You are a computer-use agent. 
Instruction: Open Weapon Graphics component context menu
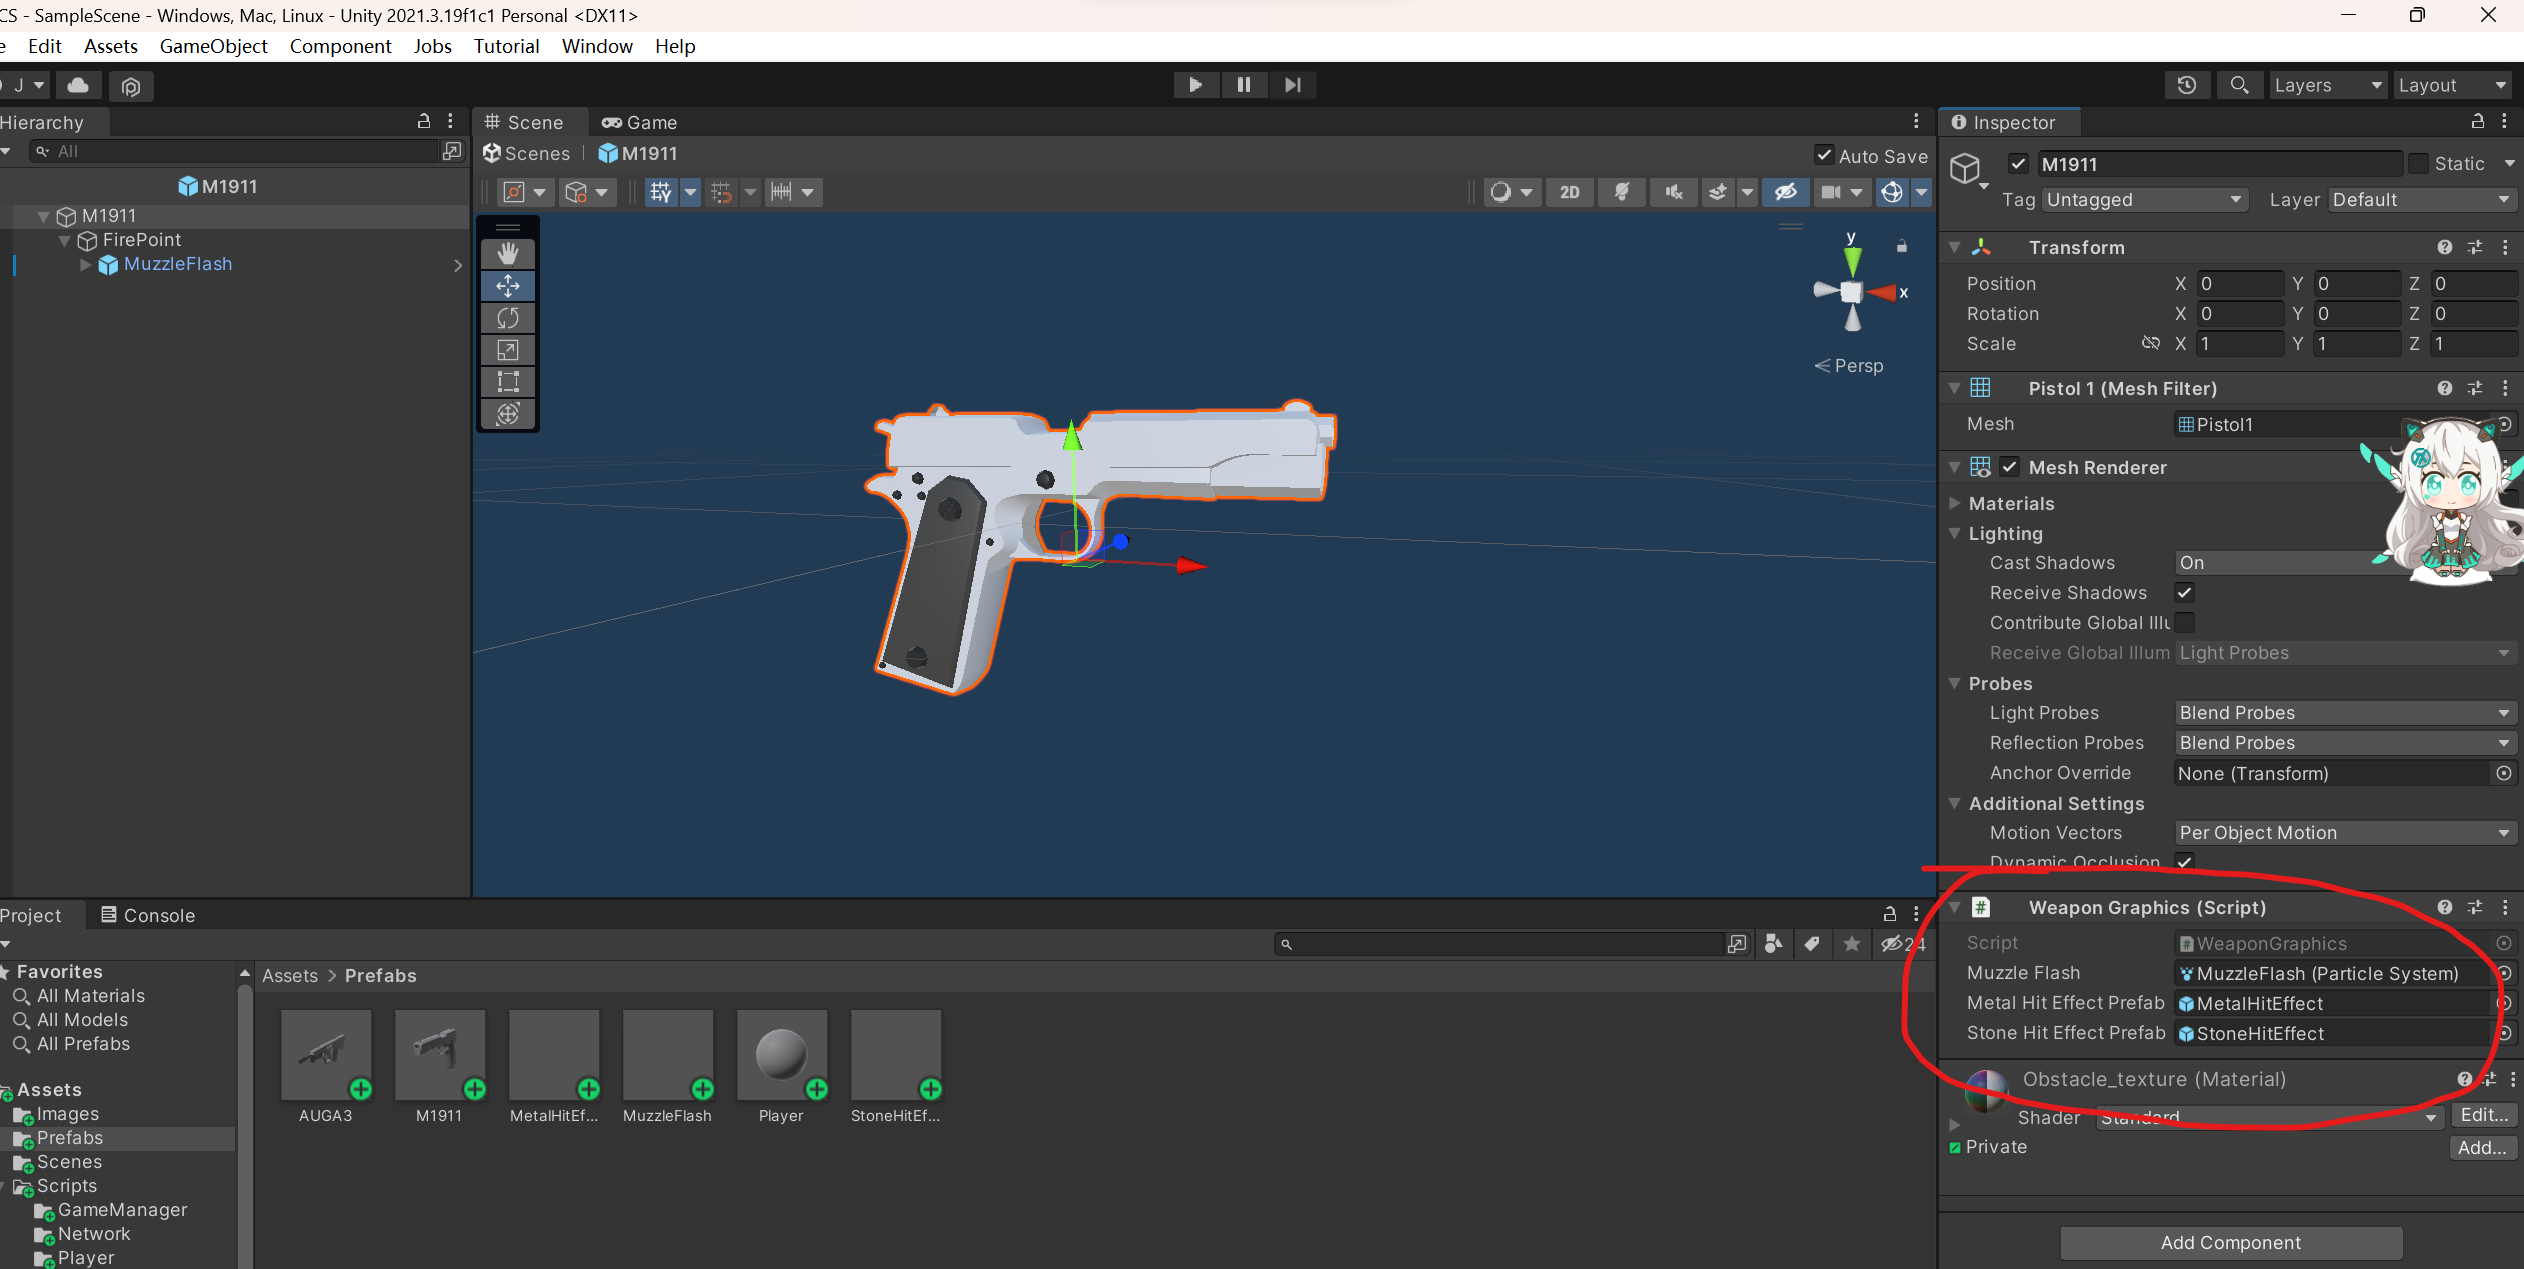pyautogui.click(x=2505, y=907)
